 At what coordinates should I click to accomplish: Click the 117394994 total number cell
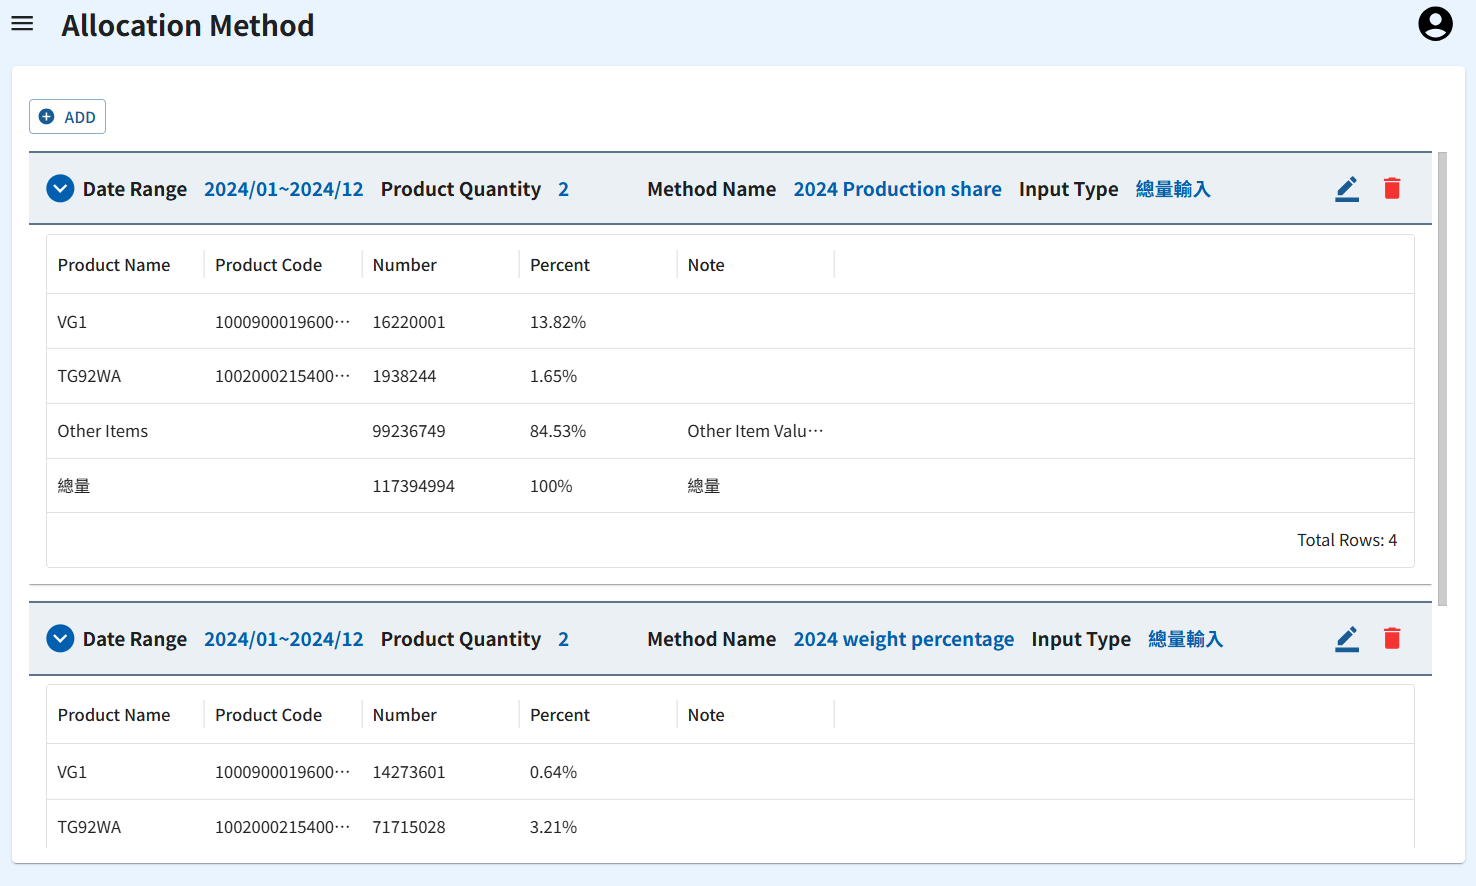pyautogui.click(x=413, y=486)
